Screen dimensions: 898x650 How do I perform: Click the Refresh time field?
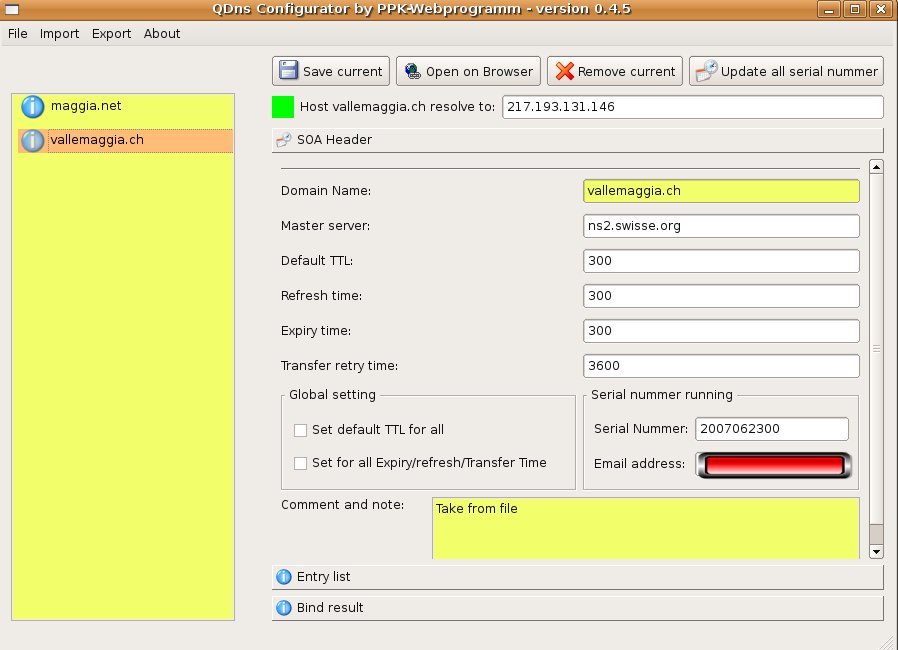click(722, 296)
